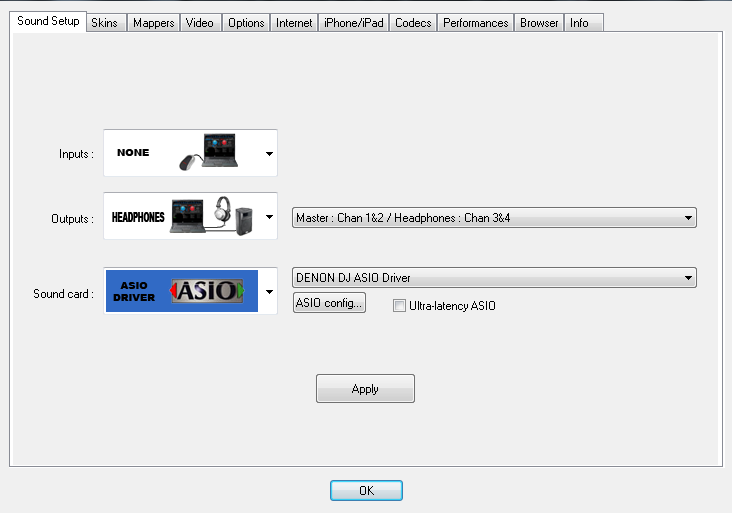Click the blue ASIO driver logo
The width and height of the screenshot is (732, 513).
point(182,291)
